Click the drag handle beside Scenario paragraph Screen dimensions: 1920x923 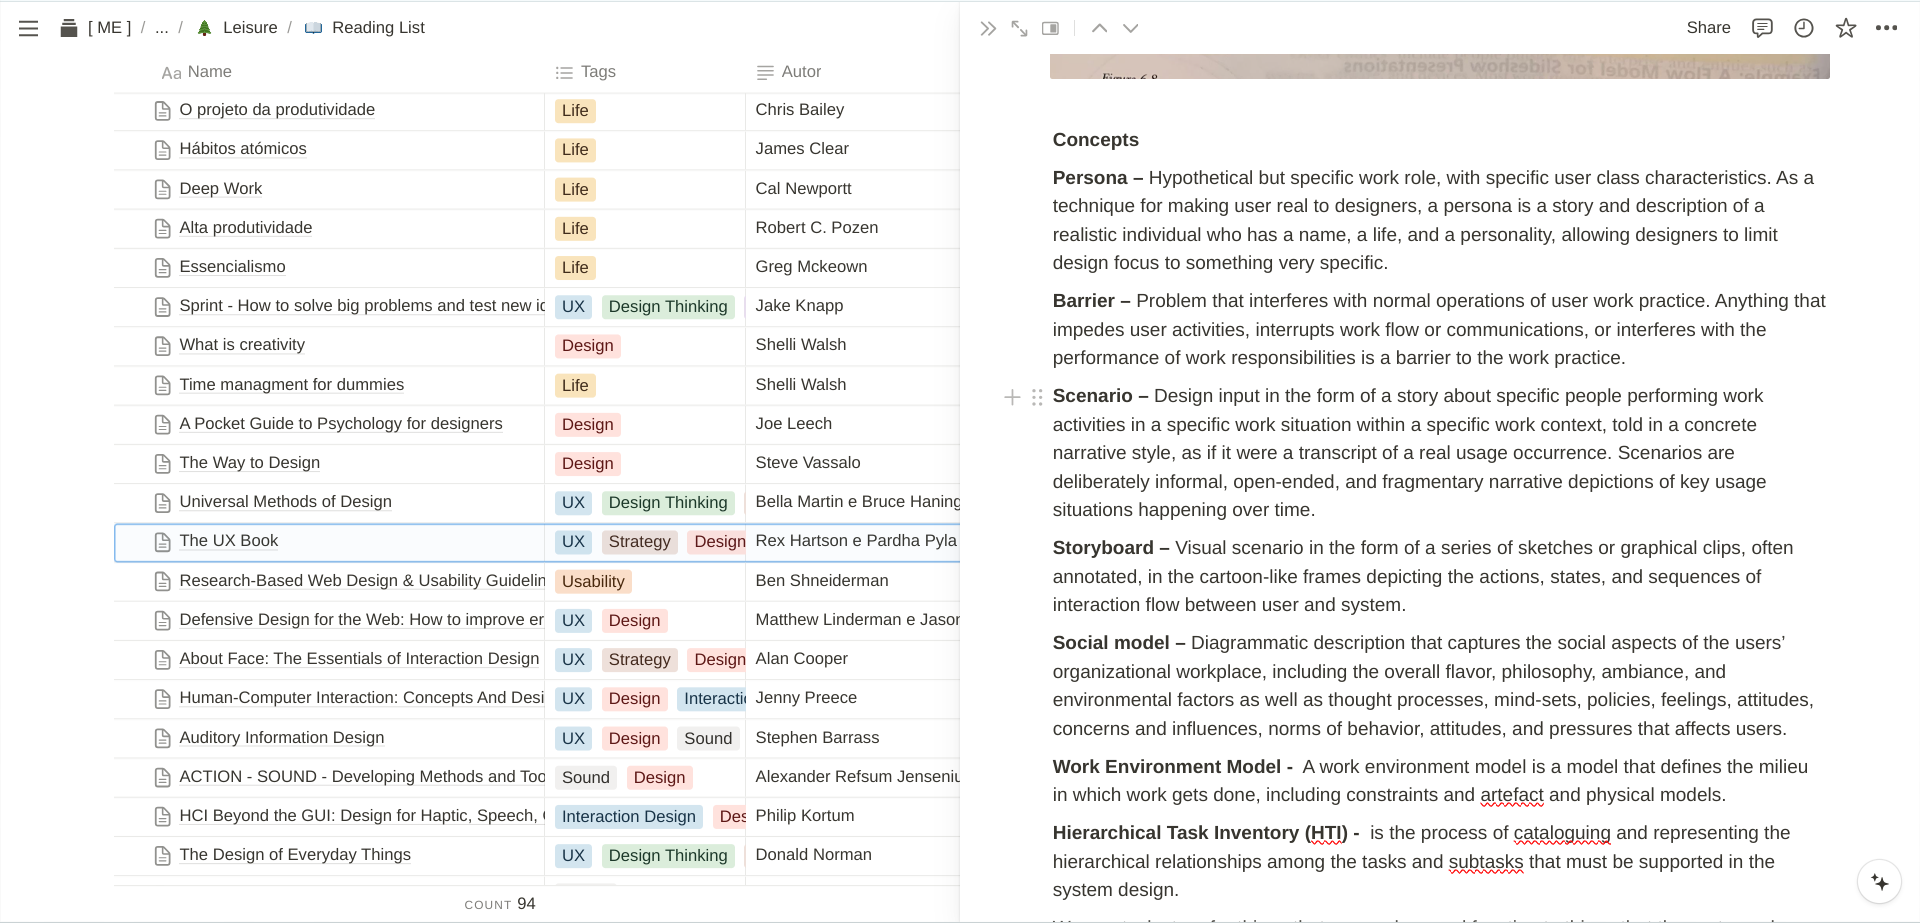1037,397
